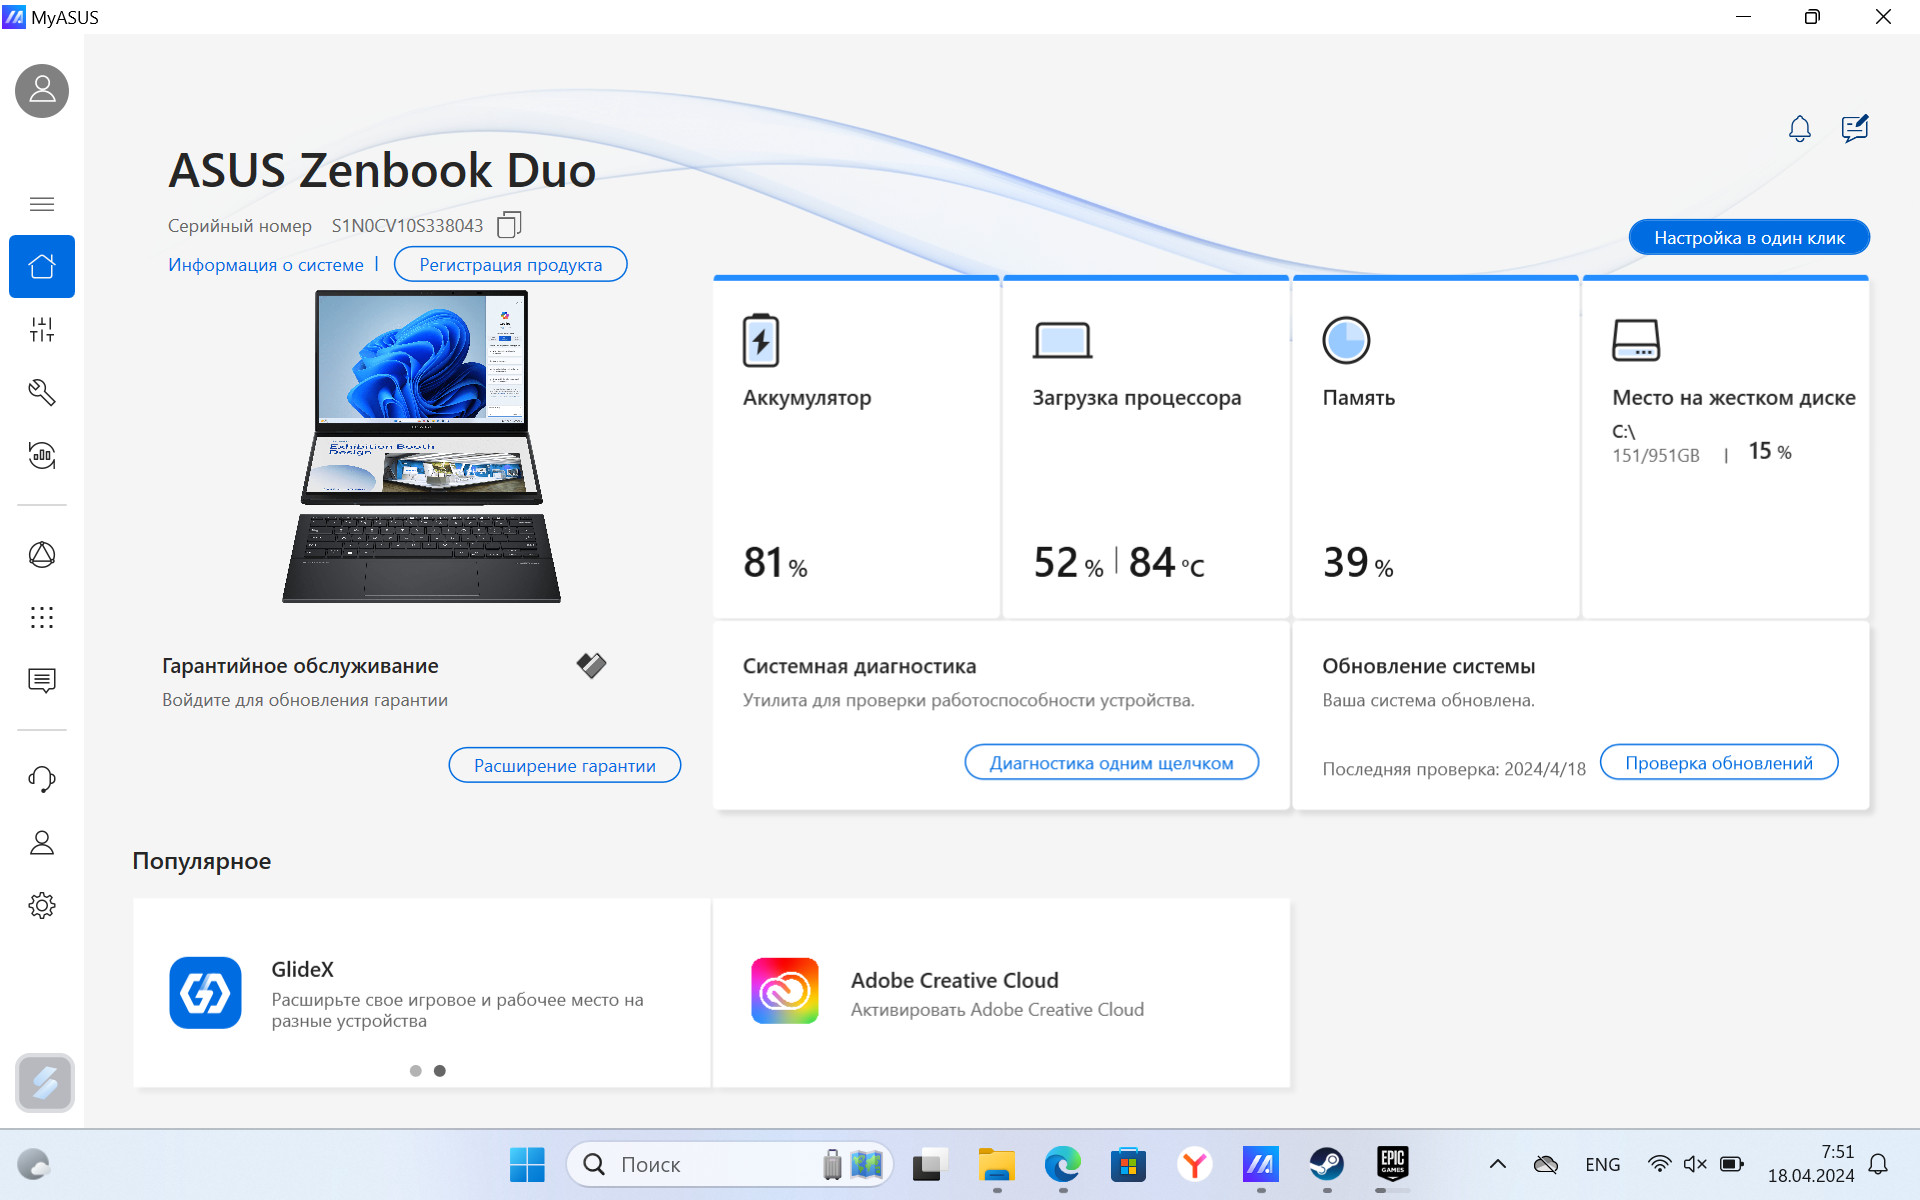
Task: Click the 'Проверка обновлений' button
Action: [1719, 763]
